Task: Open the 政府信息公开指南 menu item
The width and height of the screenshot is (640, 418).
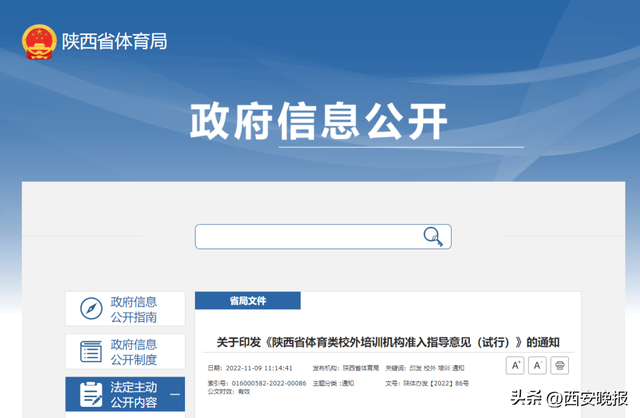Action: (x=134, y=309)
